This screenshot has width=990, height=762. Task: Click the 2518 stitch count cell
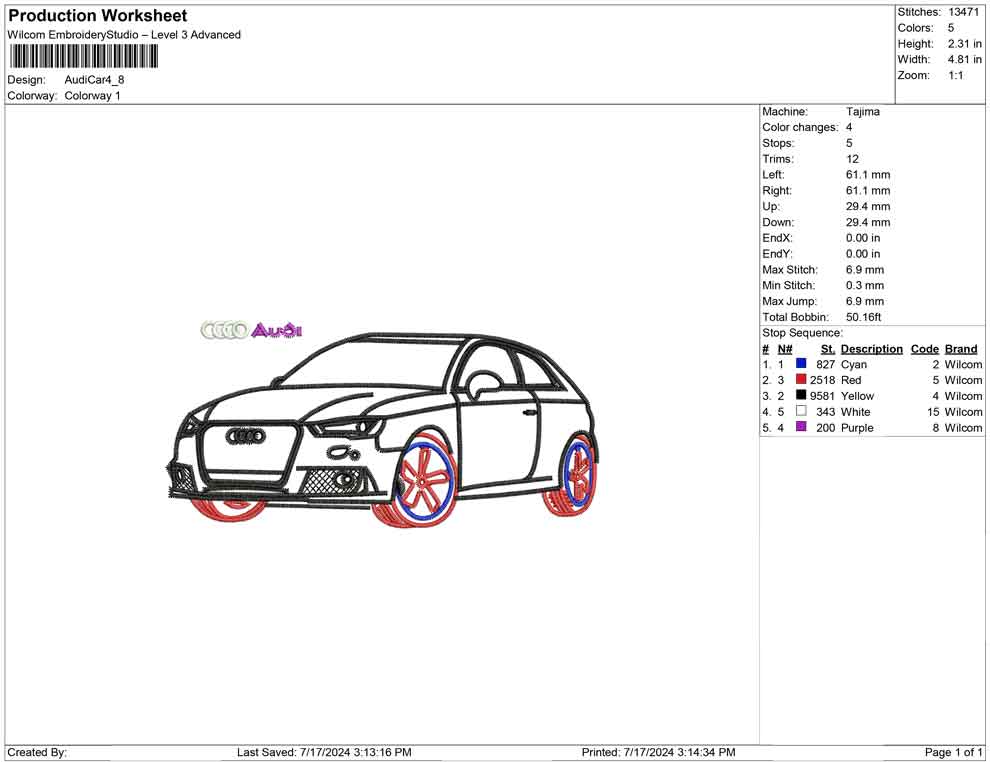(x=822, y=380)
